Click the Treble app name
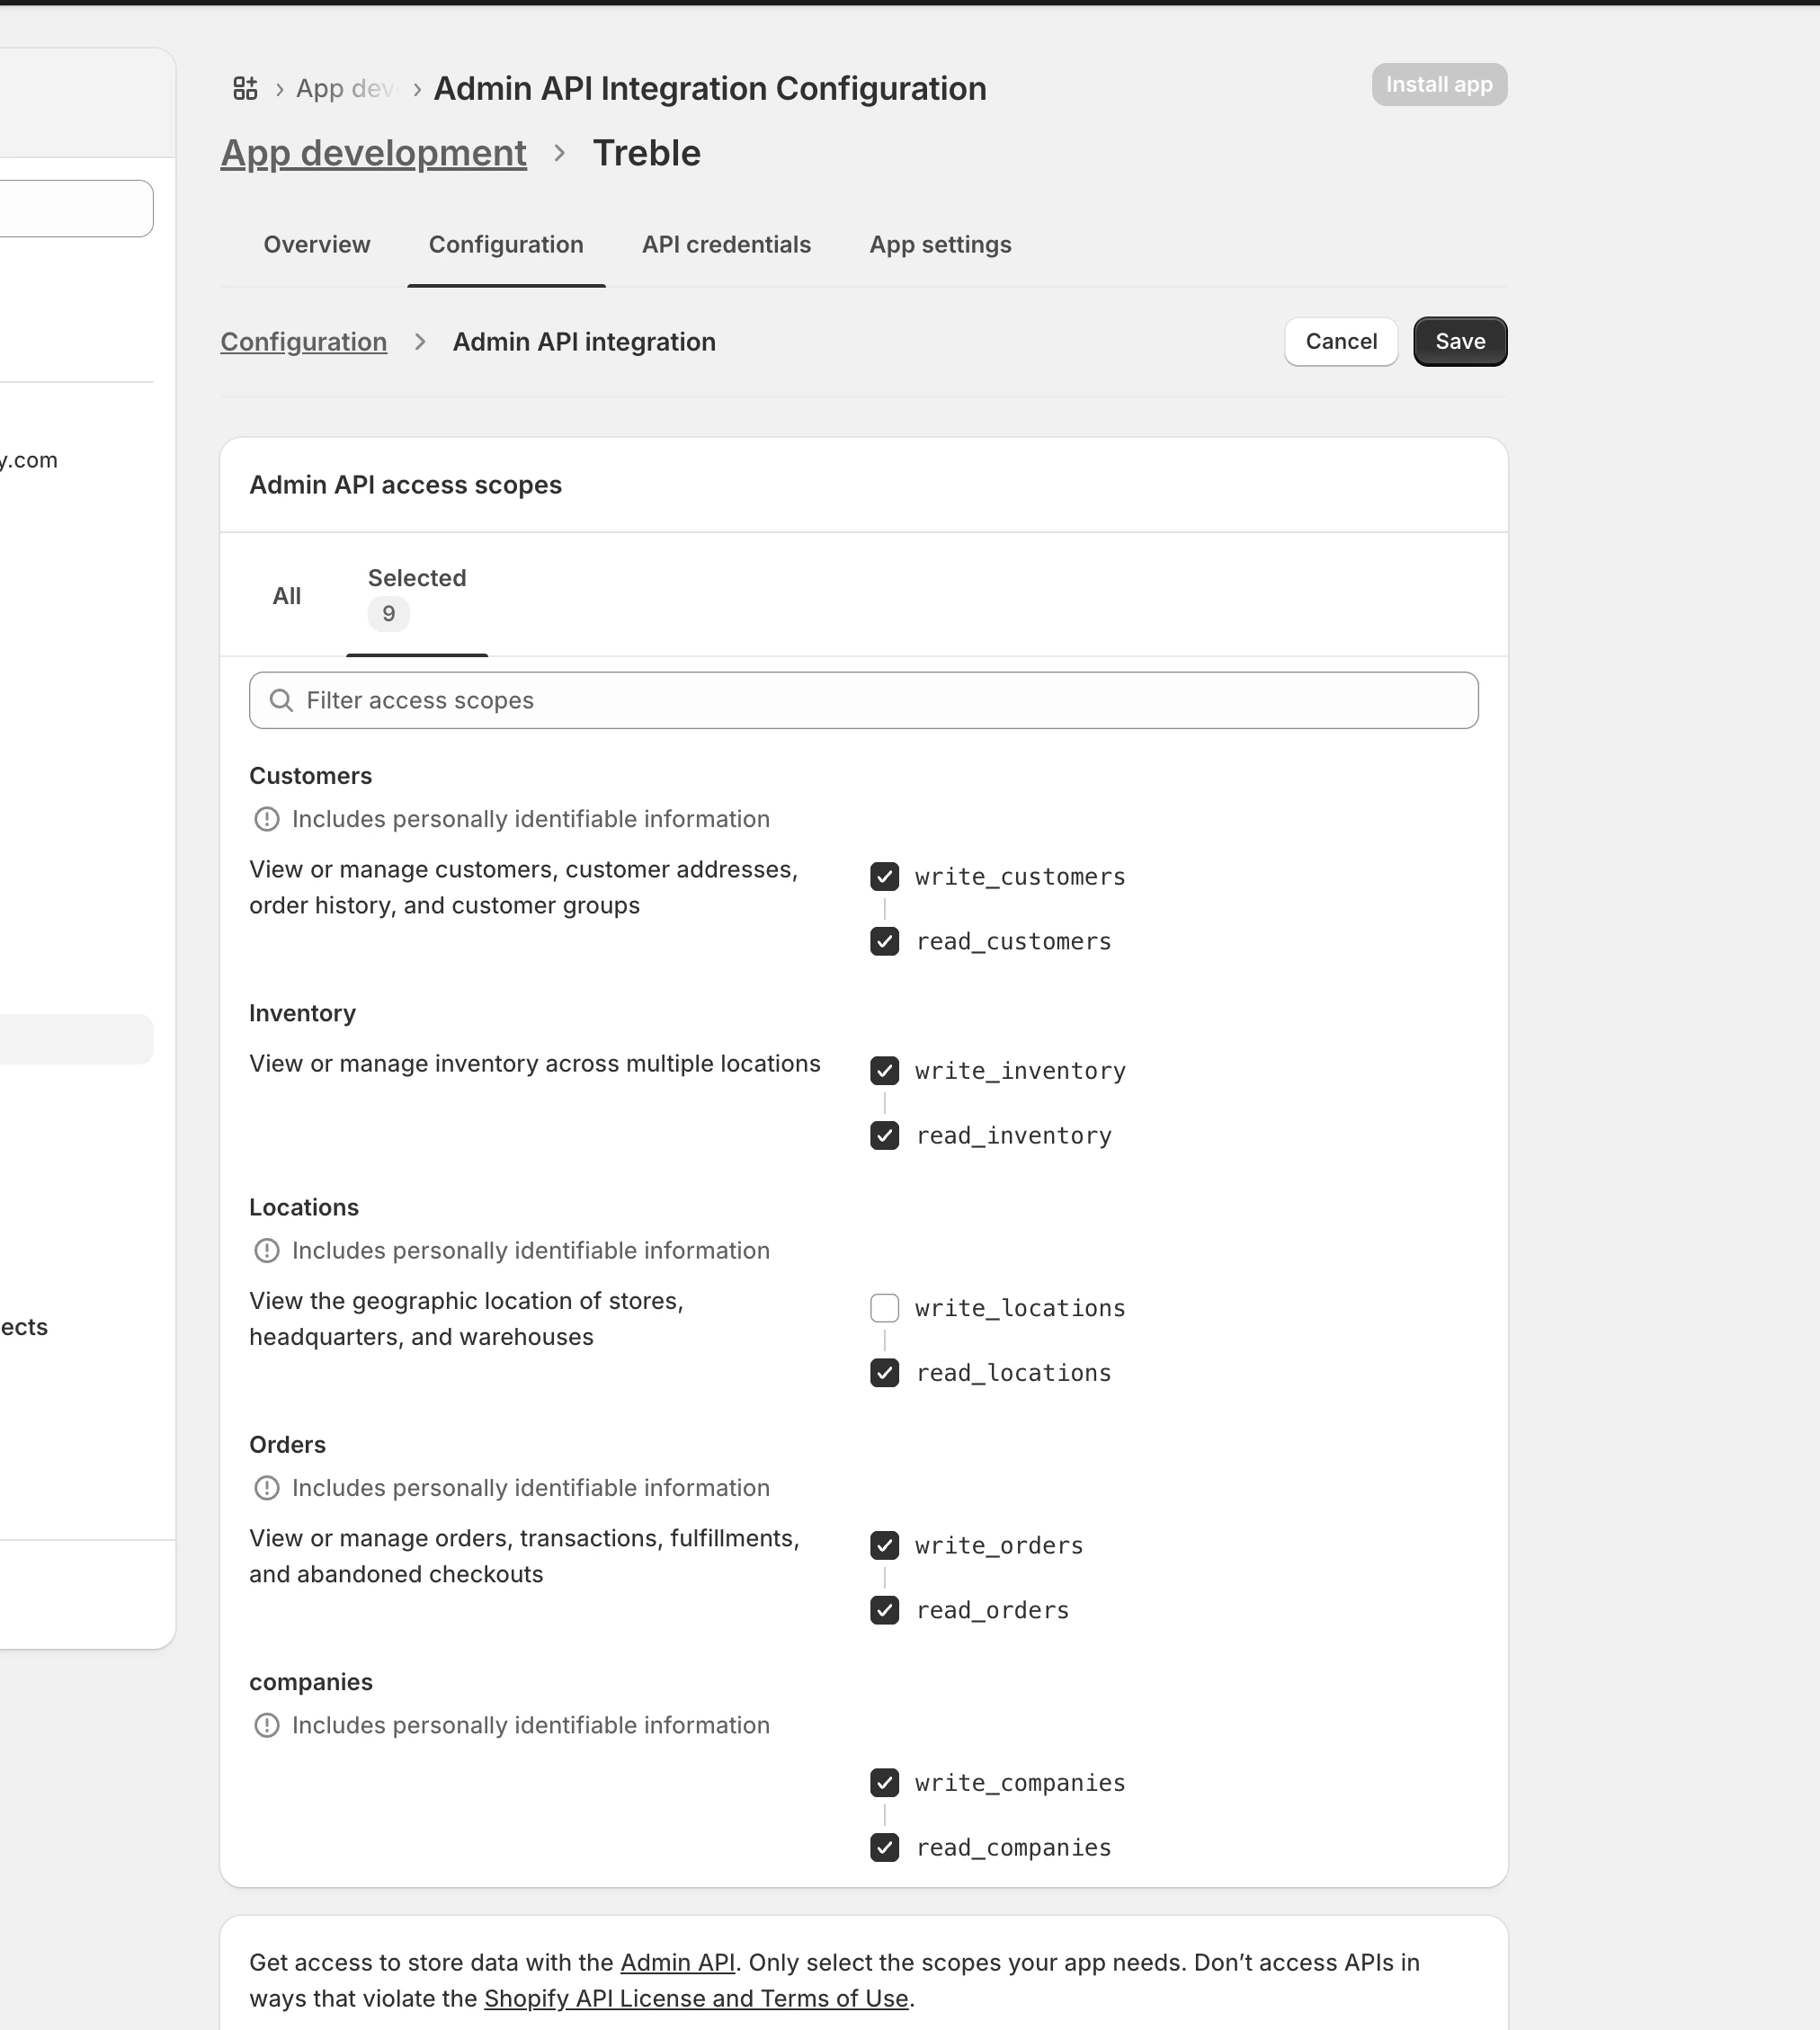1820x2030 pixels. (x=647, y=153)
